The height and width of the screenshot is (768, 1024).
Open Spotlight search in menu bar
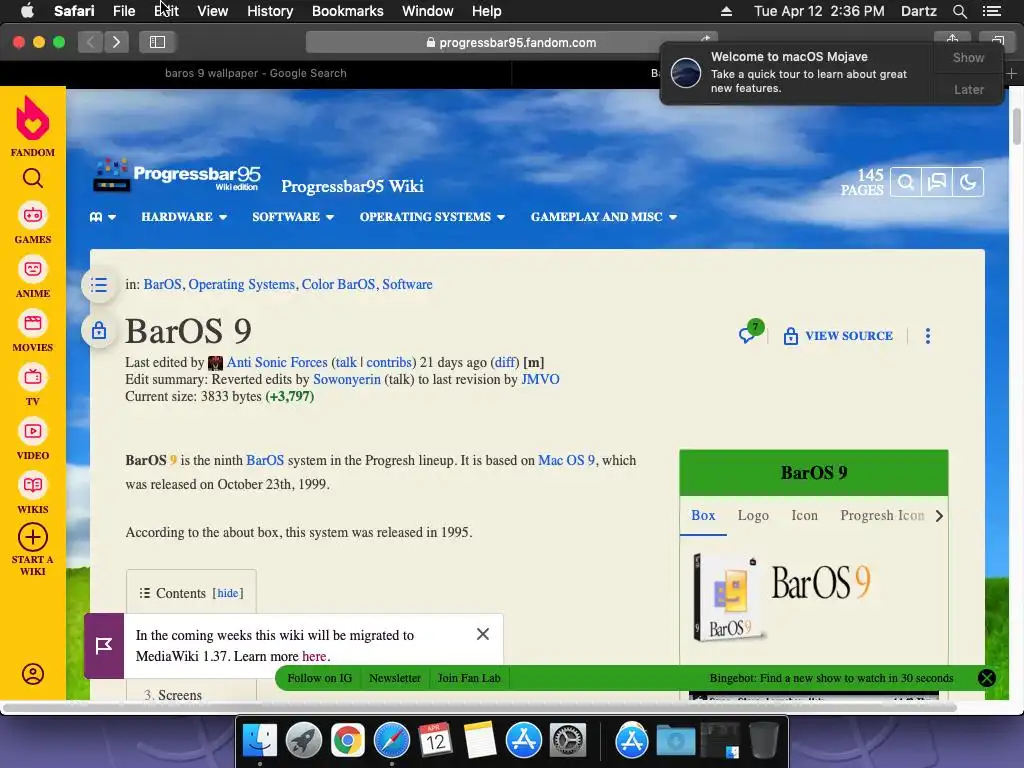point(959,11)
